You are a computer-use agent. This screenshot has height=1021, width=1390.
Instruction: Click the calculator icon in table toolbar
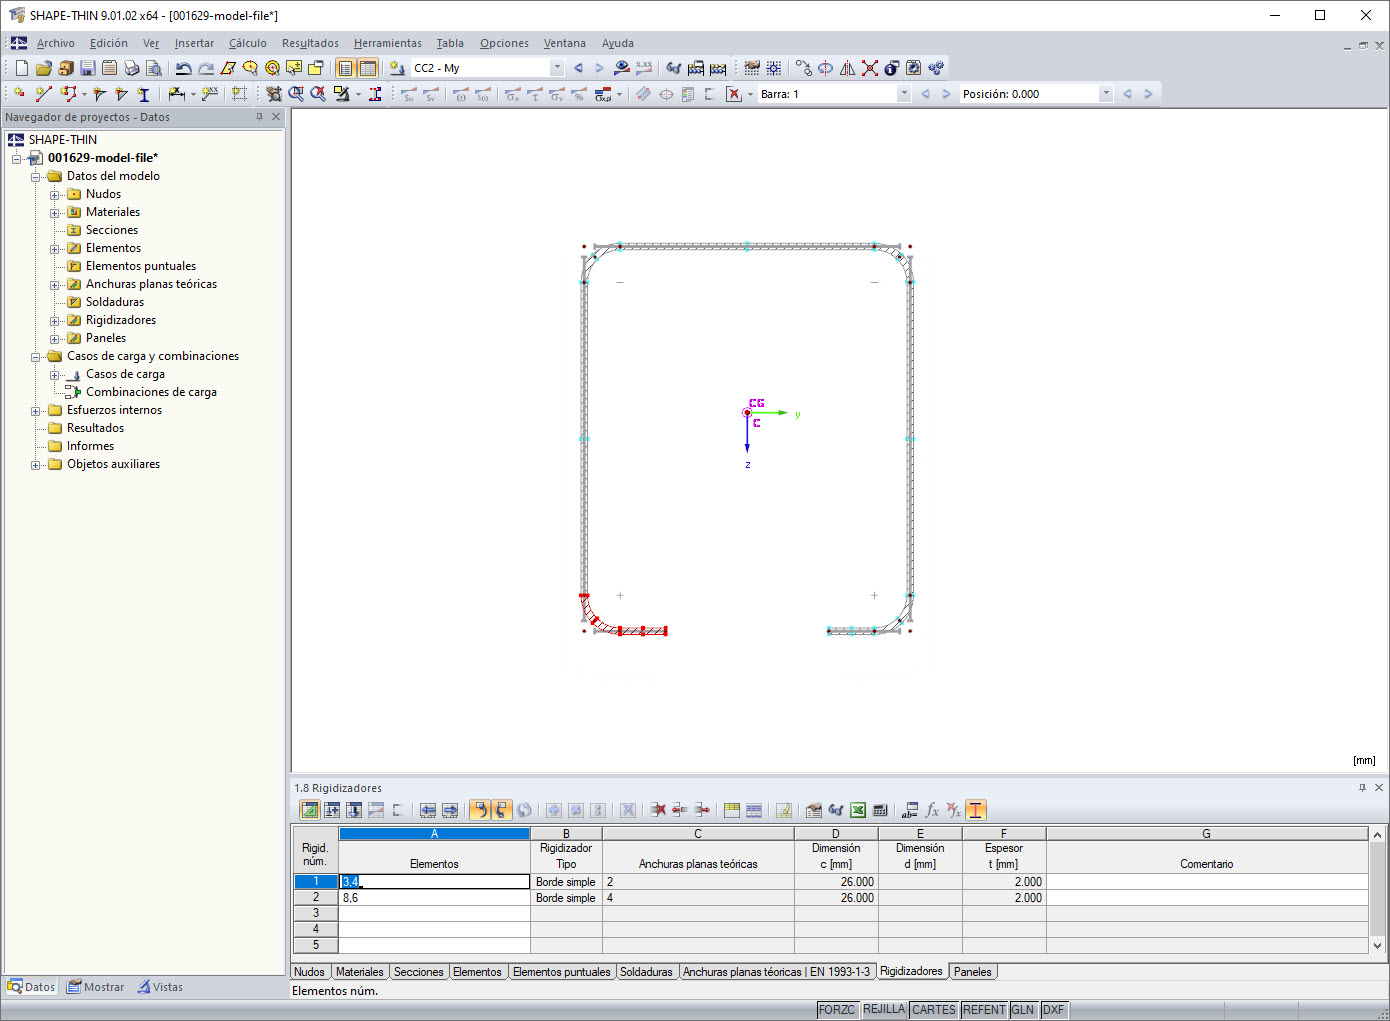[x=880, y=810]
